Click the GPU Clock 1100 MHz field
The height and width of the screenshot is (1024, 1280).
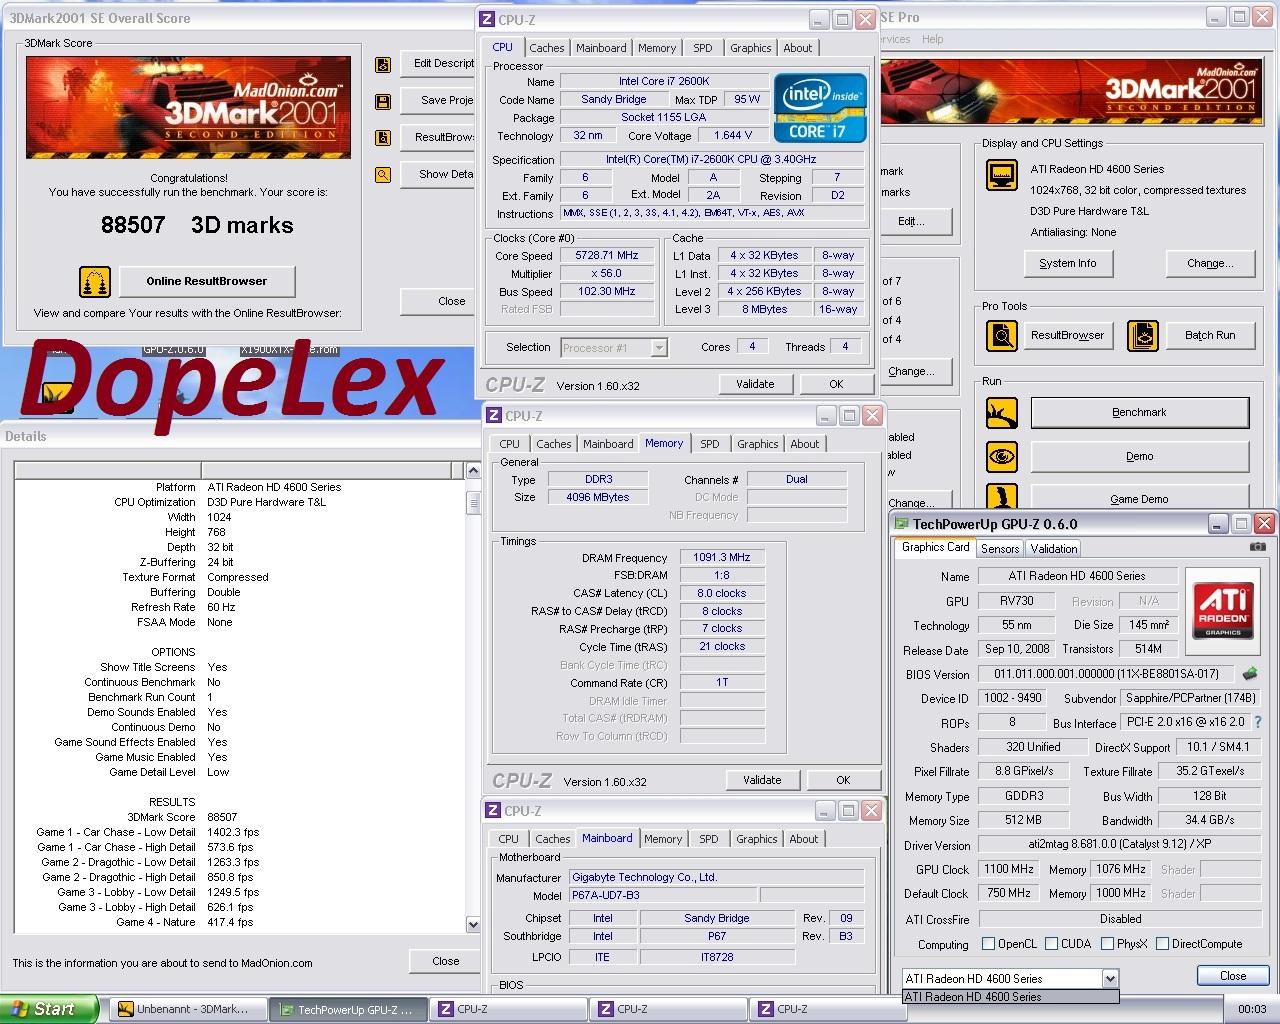1009,869
